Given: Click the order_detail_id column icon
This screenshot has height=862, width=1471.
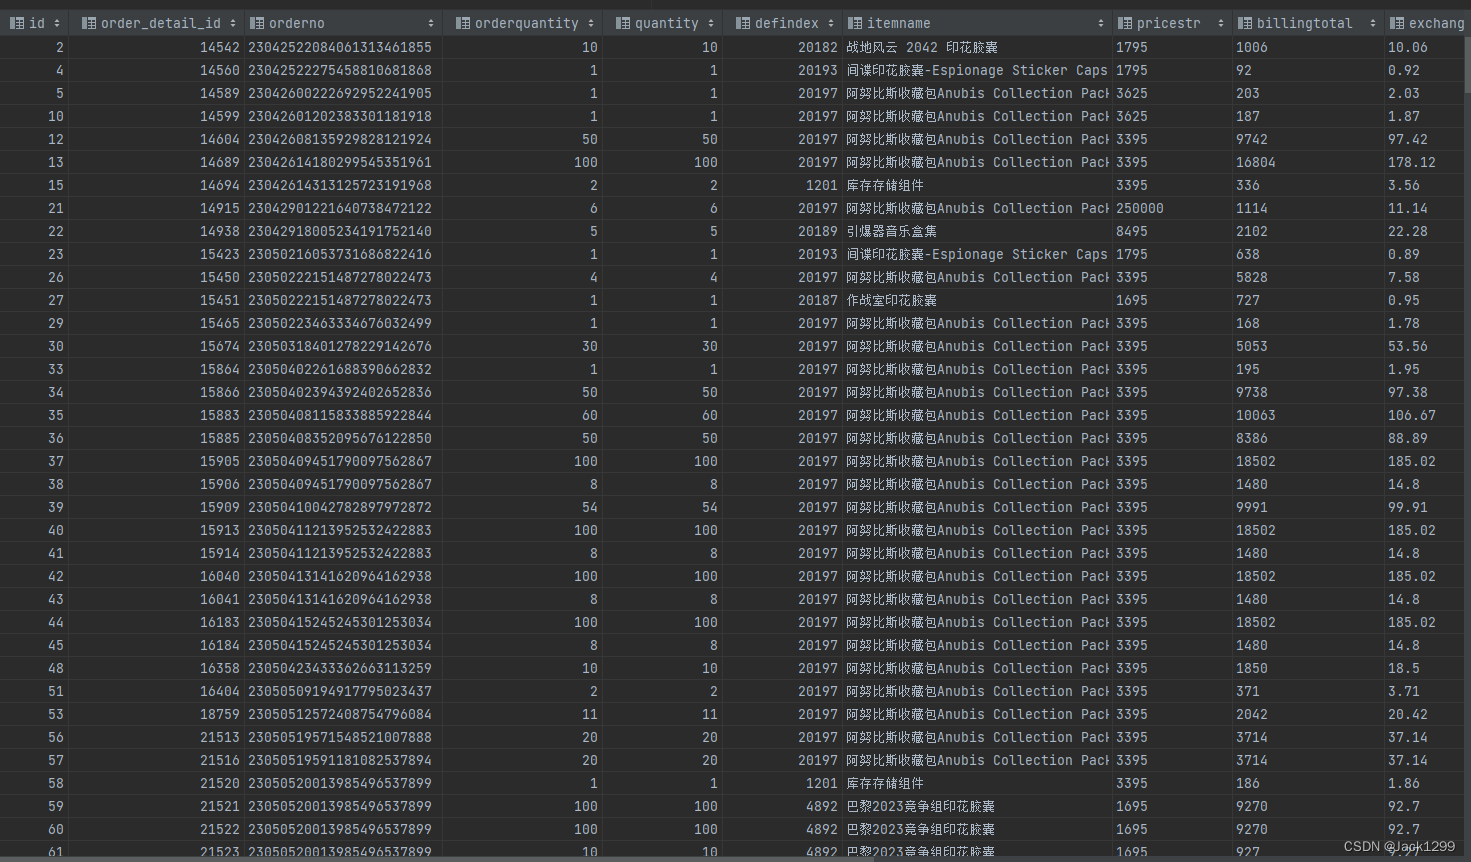Looking at the screenshot, I should click(89, 23).
